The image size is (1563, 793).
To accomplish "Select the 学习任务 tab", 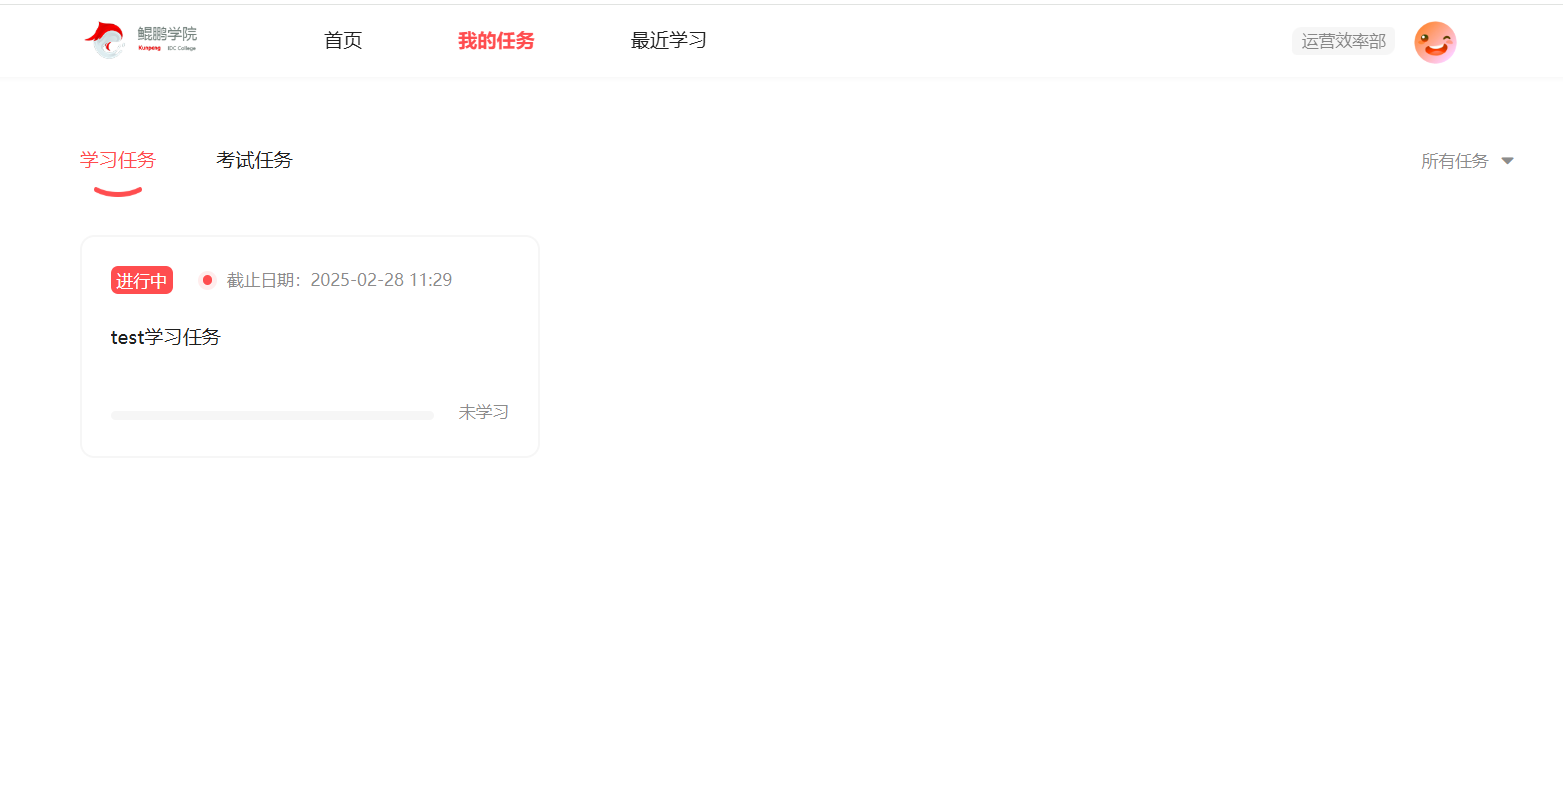I will pos(118,160).
